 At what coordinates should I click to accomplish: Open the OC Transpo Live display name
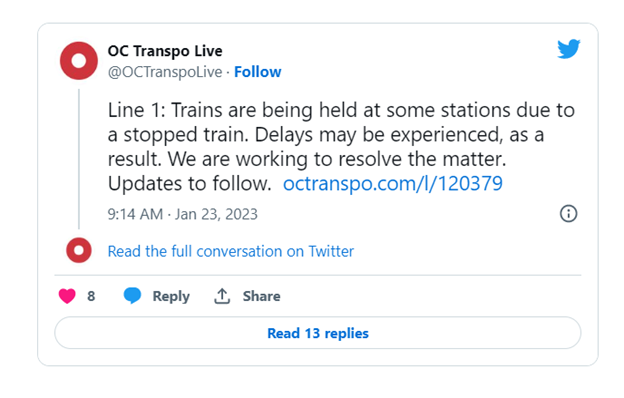pyautogui.click(x=165, y=51)
